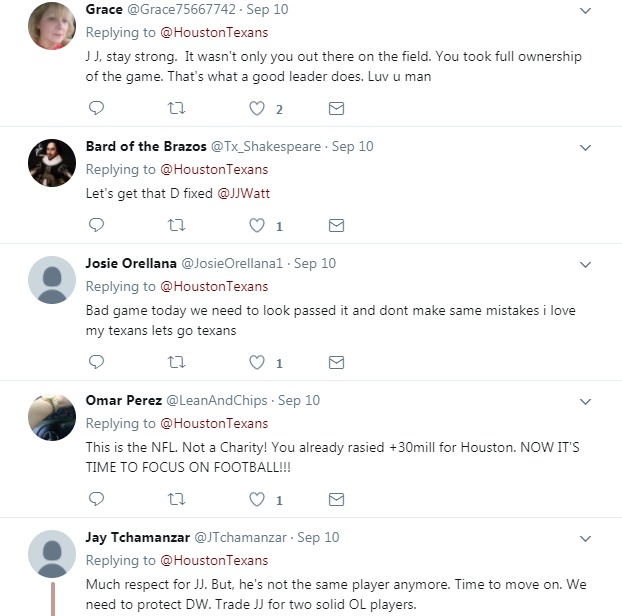
Task: Like Grace's tweet with heart icon
Action: [x=257, y=108]
